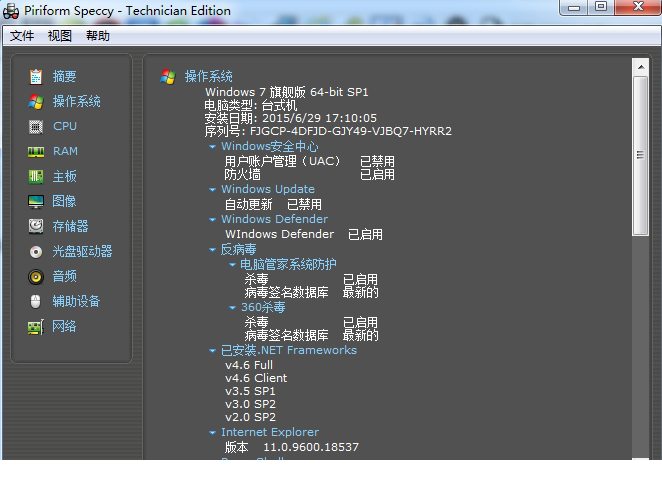Click the v4.6 Client framework entry
The height and width of the screenshot is (478, 662).
[256, 378]
